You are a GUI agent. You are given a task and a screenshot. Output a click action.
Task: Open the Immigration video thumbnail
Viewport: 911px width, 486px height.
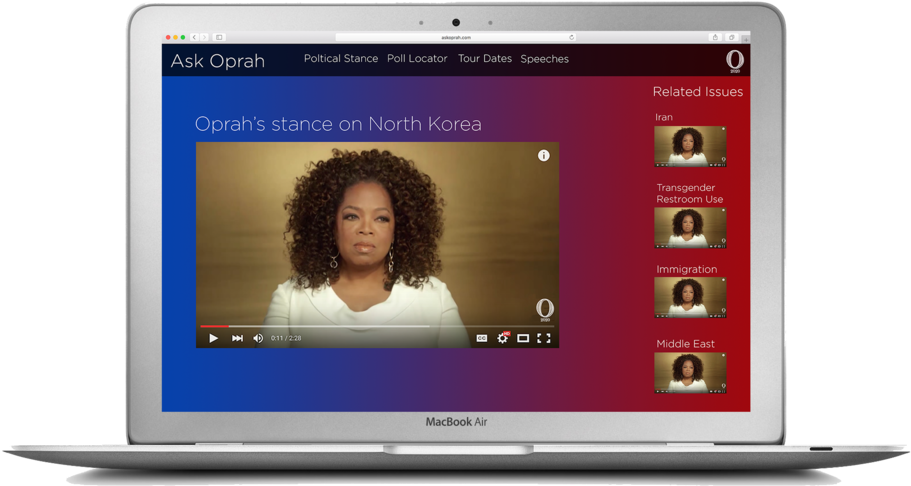pyautogui.click(x=690, y=298)
